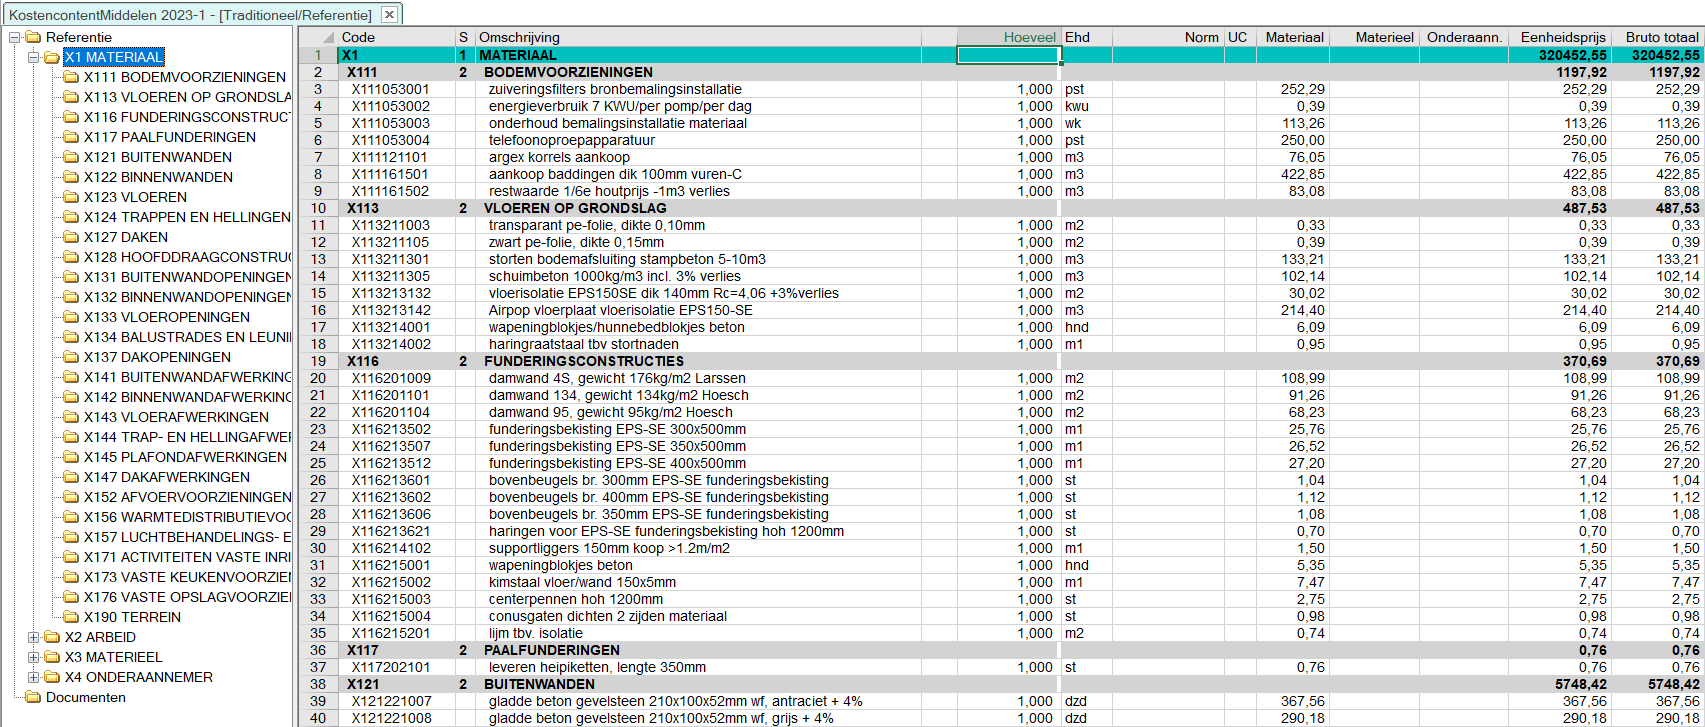Click the Ehd column header
Screen dimensions: 1705x727
click(x=1086, y=37)
